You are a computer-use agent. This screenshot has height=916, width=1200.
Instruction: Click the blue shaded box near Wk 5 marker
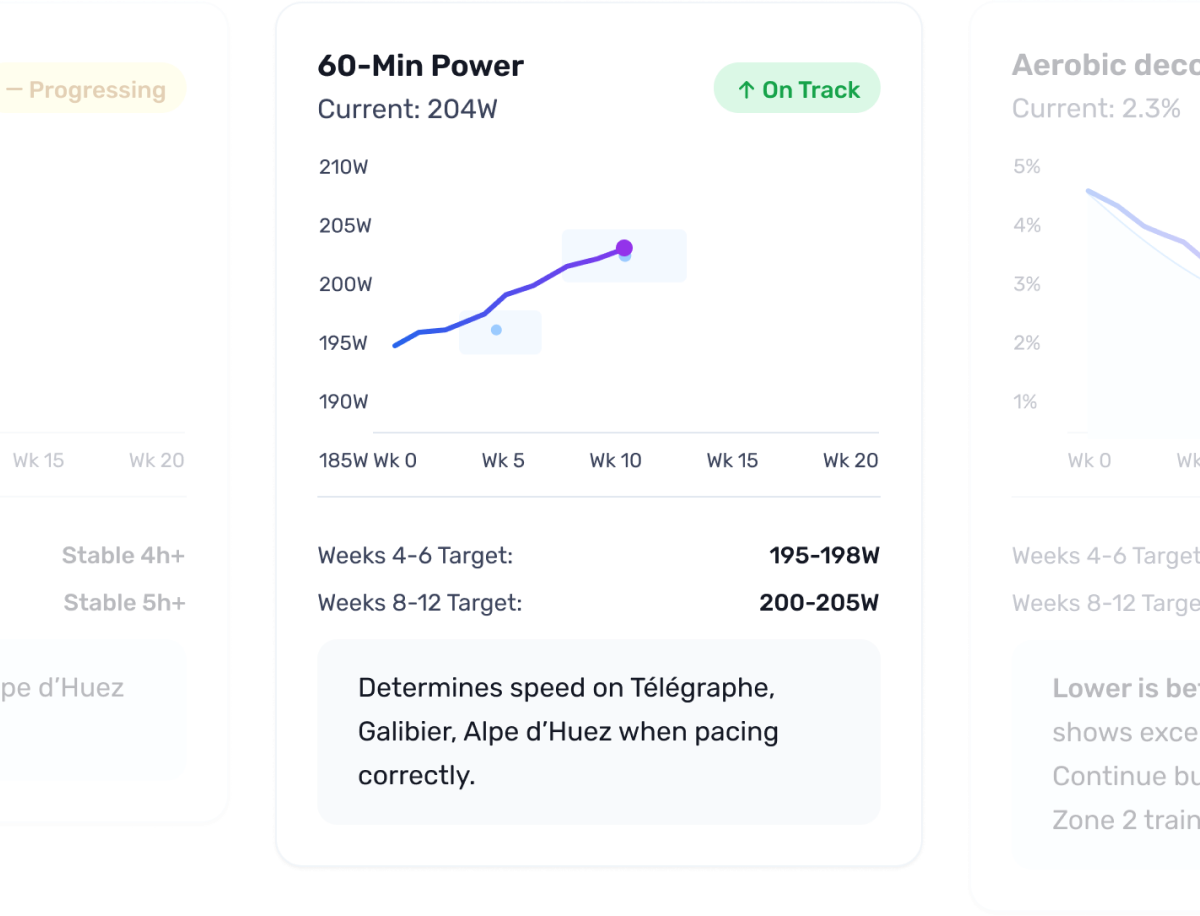click(x=500, y=332)
